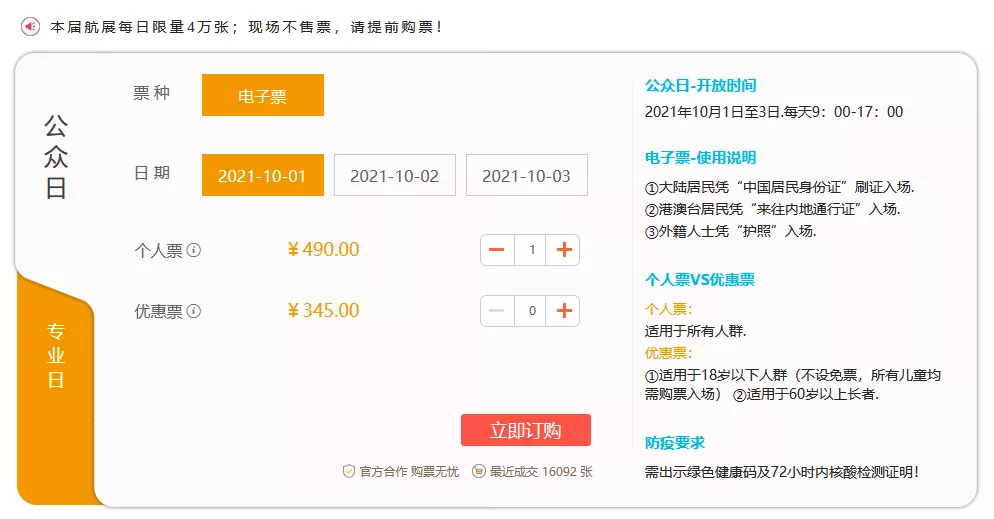Click the 港澳台居民 entry rule line
The width and height of the screenshot is (994, 519).
pos(772,209)
